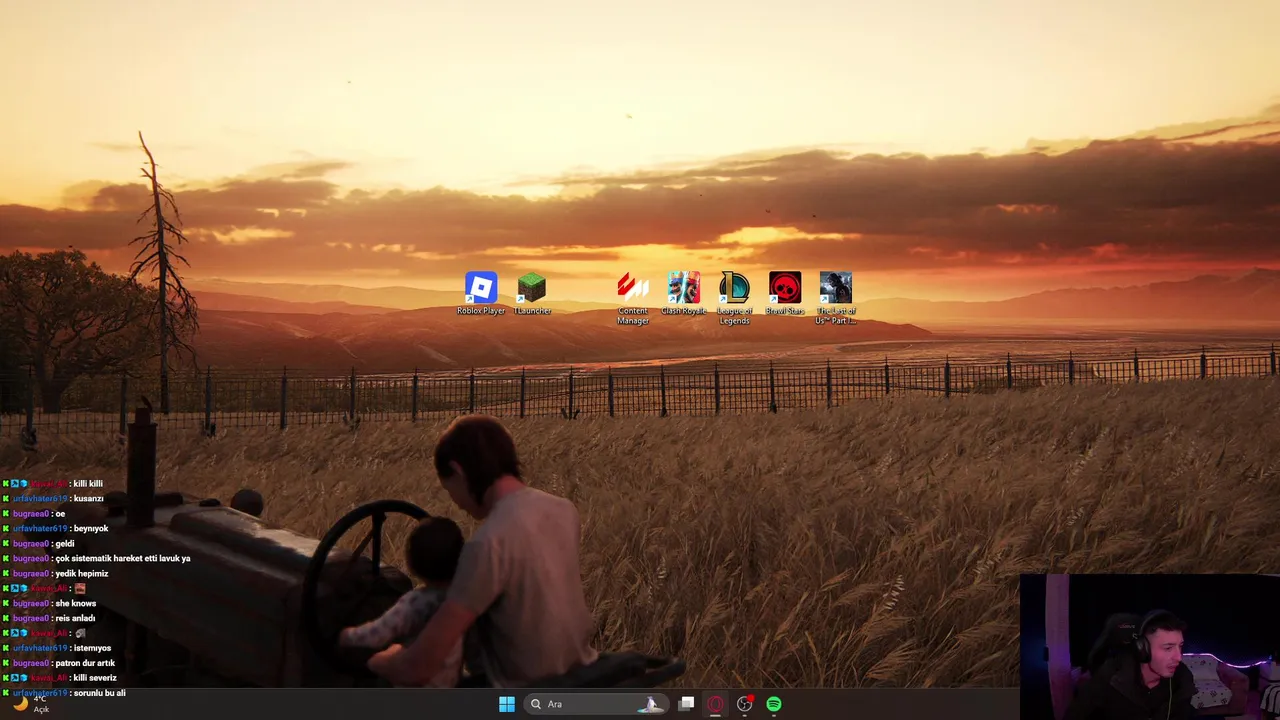Select The Last of Us Part I shortcut

click(x=836, y=298)
